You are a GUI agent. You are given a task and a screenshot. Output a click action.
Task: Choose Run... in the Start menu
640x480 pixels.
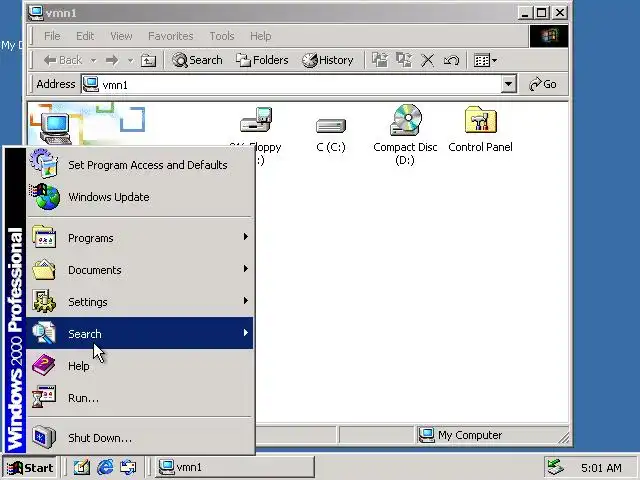[140, 398]
